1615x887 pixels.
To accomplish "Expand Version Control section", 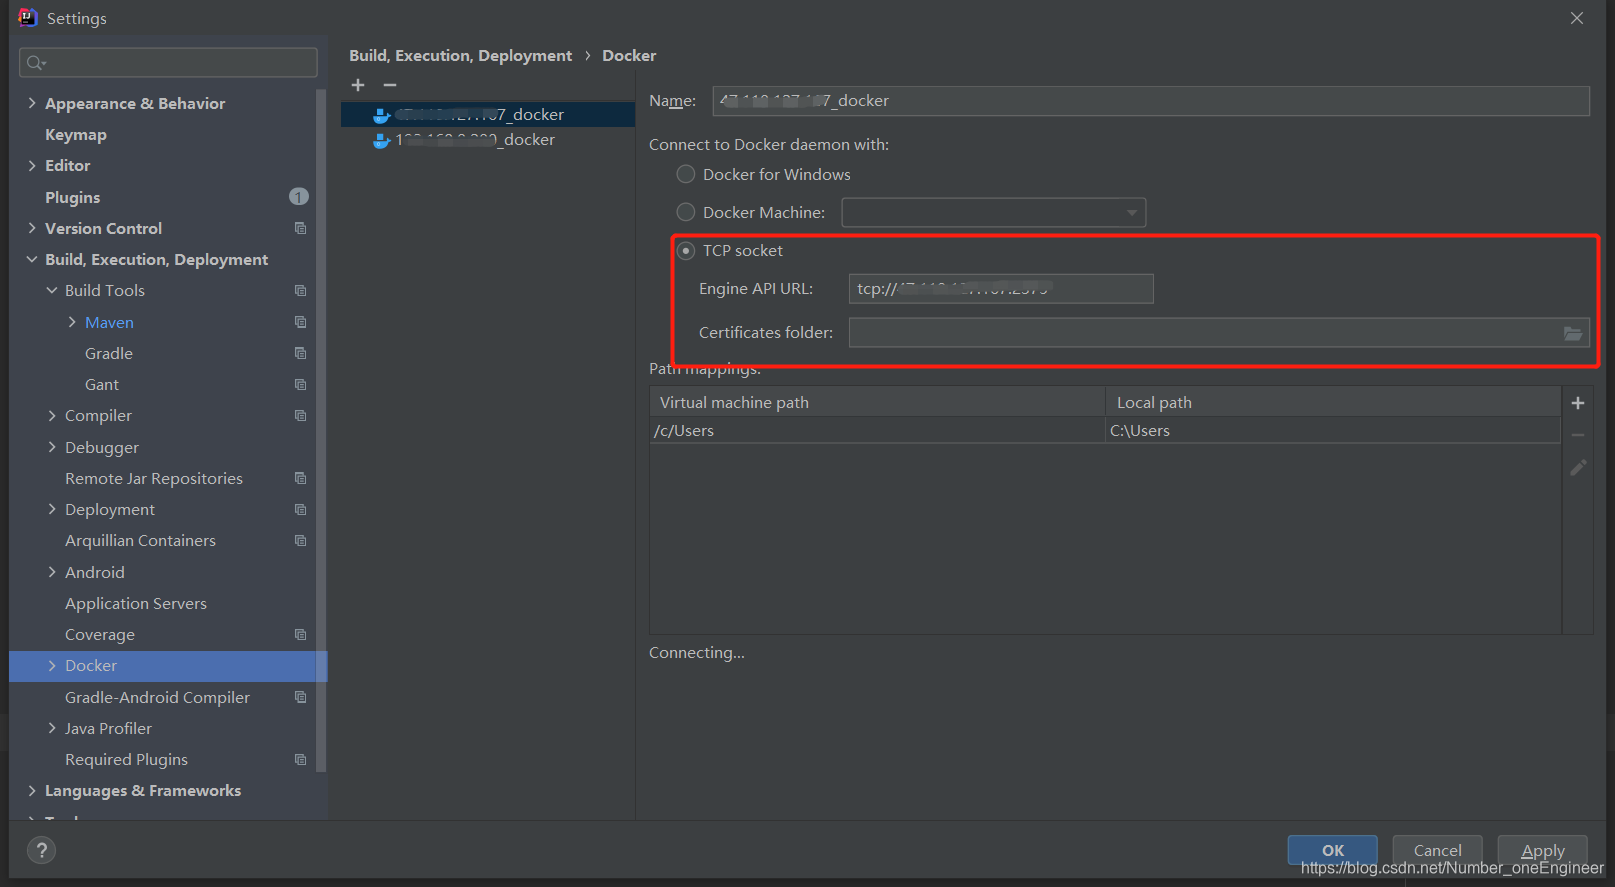I will tap(32, 228).
